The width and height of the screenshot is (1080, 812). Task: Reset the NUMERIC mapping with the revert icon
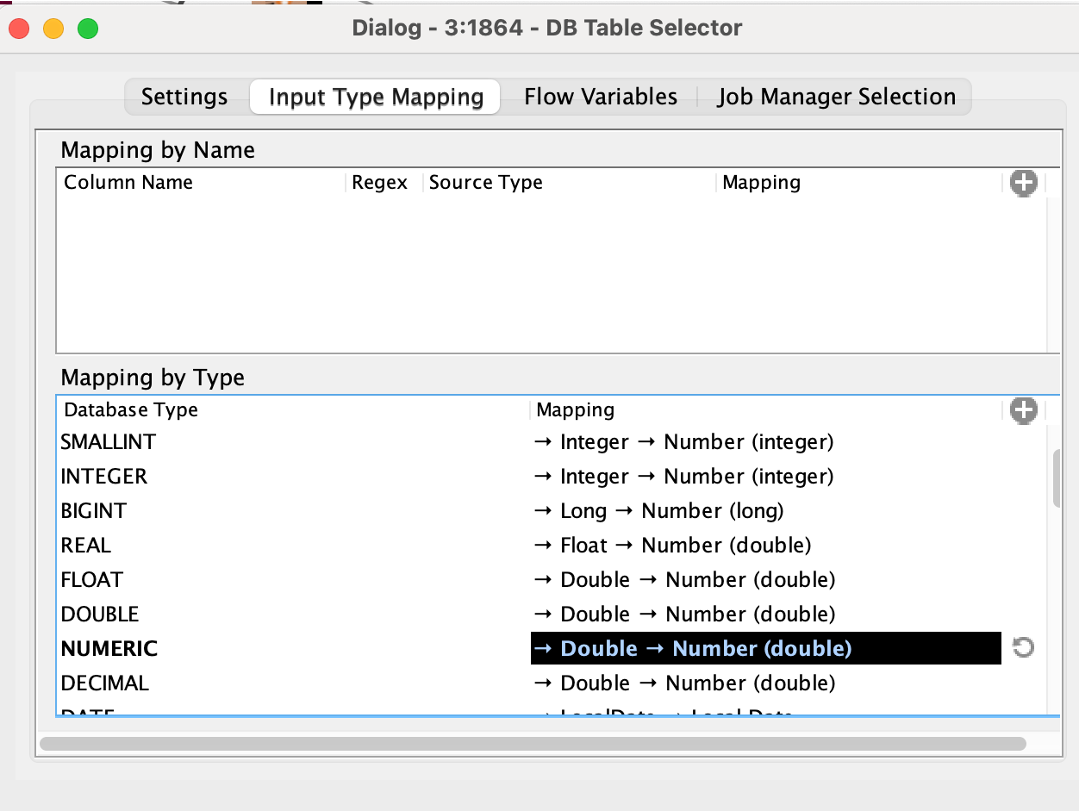1022,648
